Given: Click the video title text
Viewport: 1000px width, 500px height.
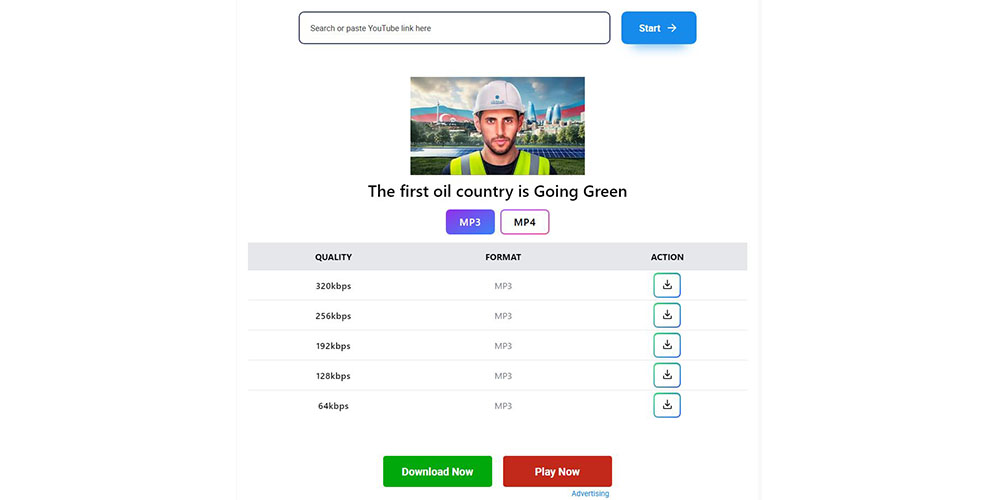Looking at the screenshot, I should click(497, 191).
